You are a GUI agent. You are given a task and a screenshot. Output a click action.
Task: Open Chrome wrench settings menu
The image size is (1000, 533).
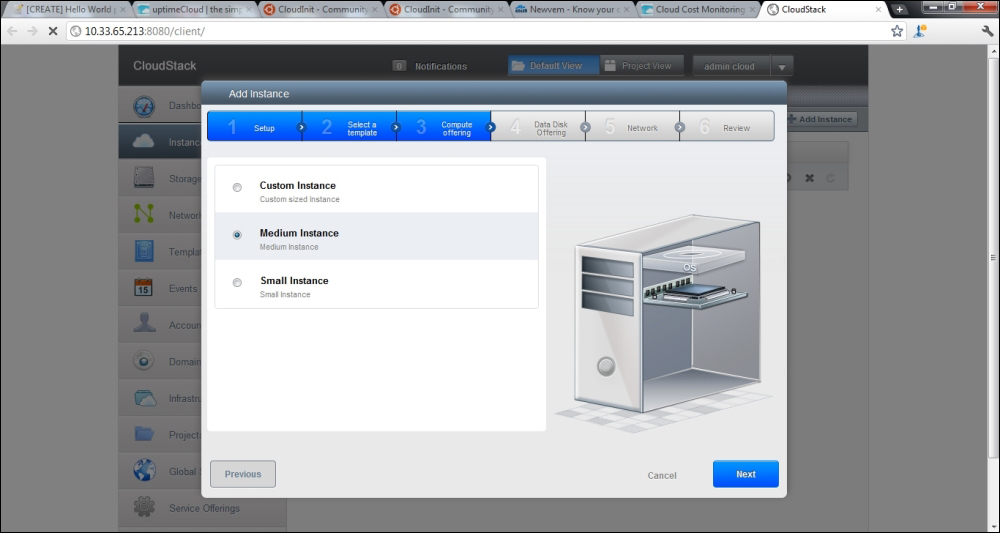pos(987,31)
